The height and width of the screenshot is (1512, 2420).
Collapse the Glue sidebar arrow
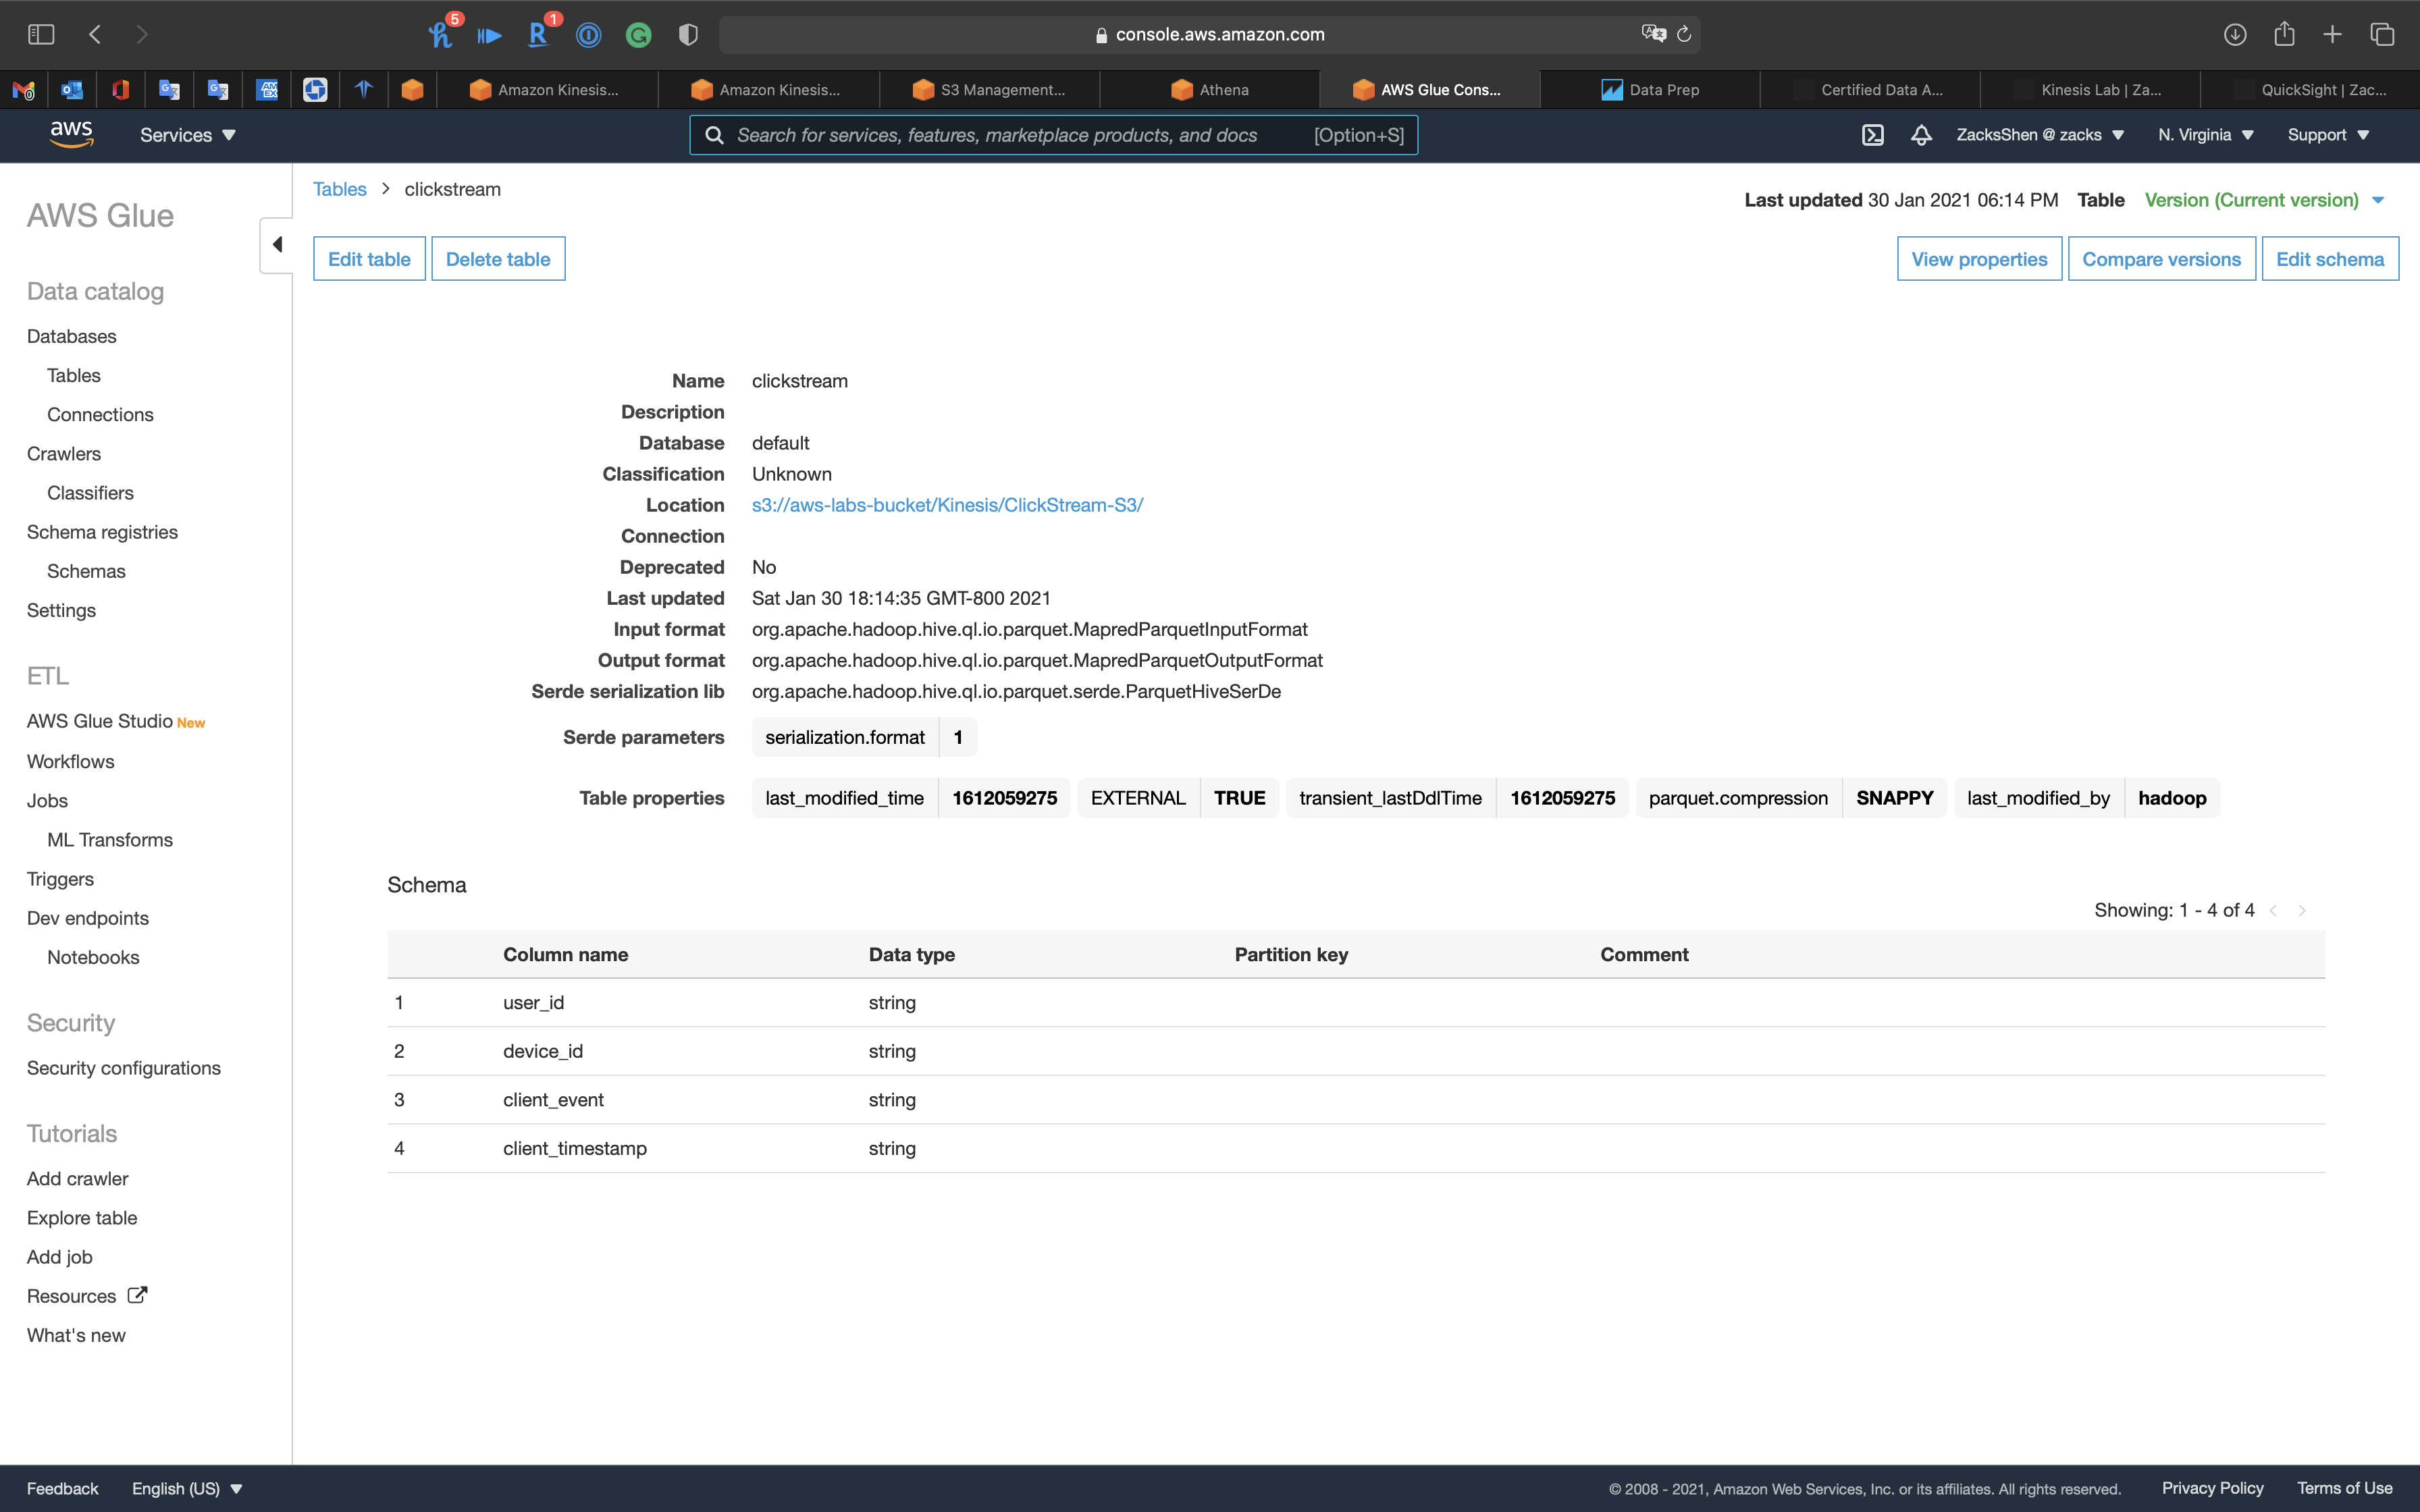(x=277, y=245)
